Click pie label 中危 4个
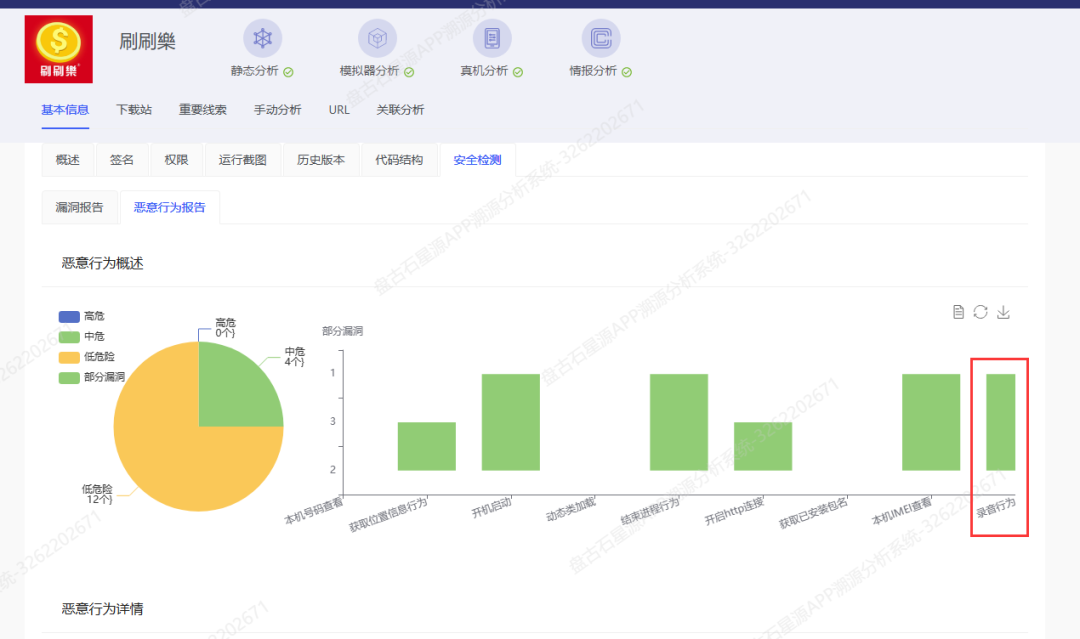Image resolution: width=1080 pixels, height=639 pixels. pos(295,356)
